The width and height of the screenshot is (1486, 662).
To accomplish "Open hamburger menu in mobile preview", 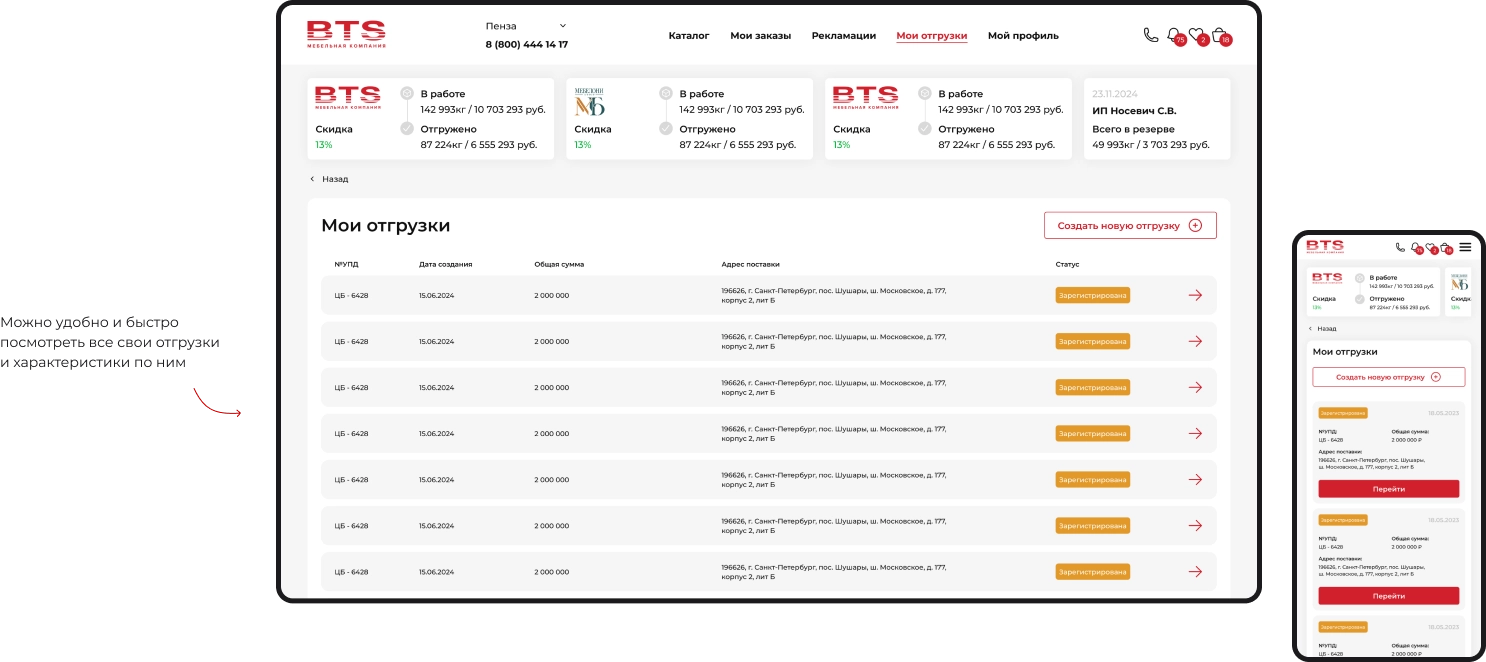I will click(1465, 247).
